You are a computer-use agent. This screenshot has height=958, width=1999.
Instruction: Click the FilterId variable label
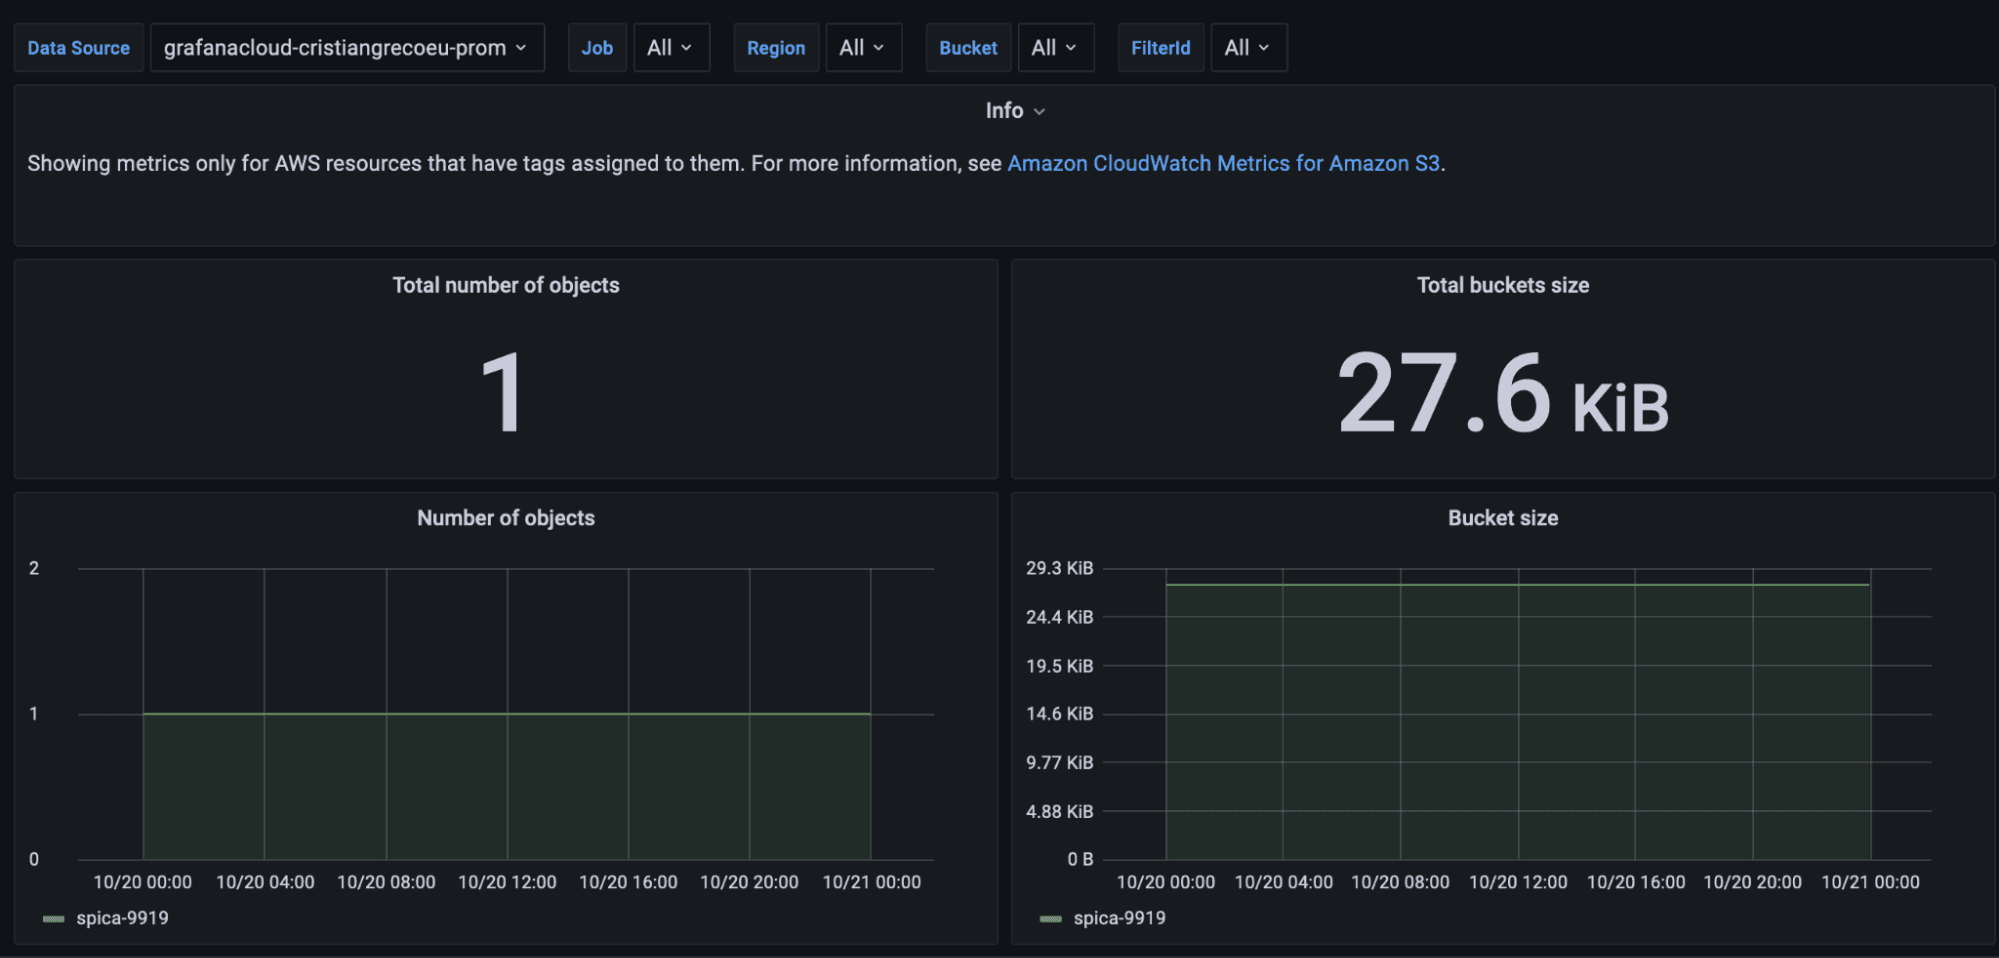click(1160, 48)
